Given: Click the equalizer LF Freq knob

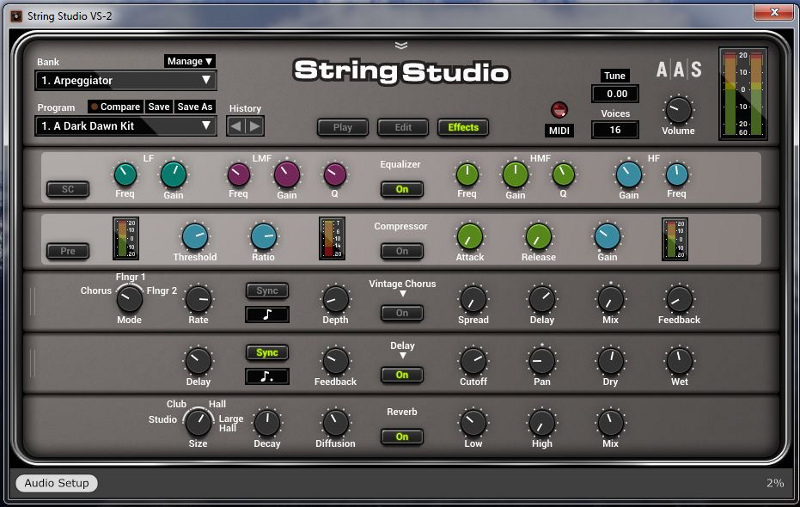Looking at the screenshot, I should coord(125,174).
